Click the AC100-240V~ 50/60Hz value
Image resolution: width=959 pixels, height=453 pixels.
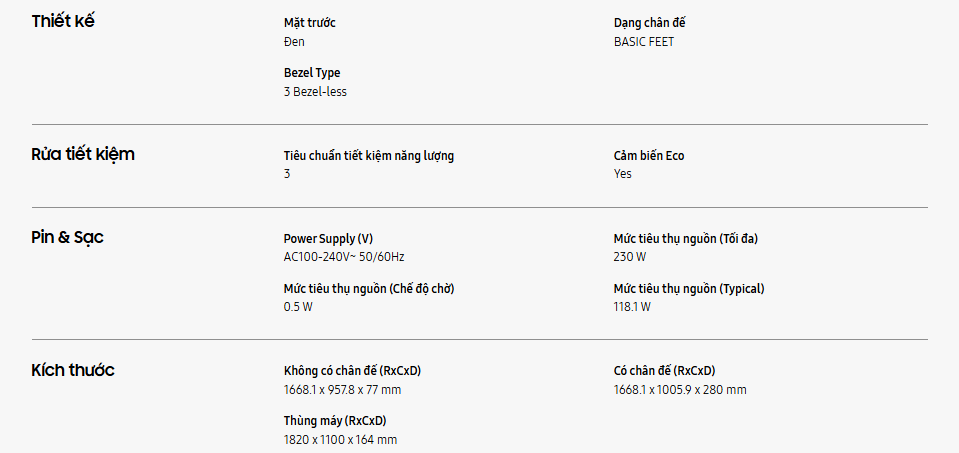[344, 257]
